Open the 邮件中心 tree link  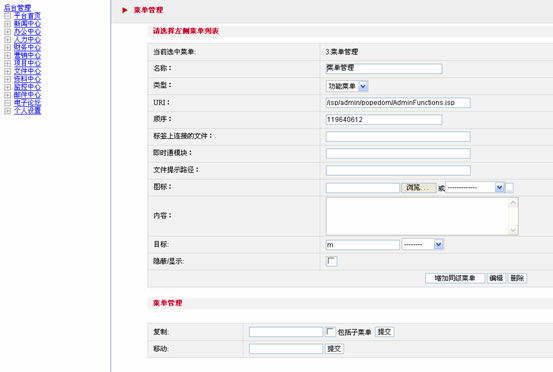tap(27, 95)
